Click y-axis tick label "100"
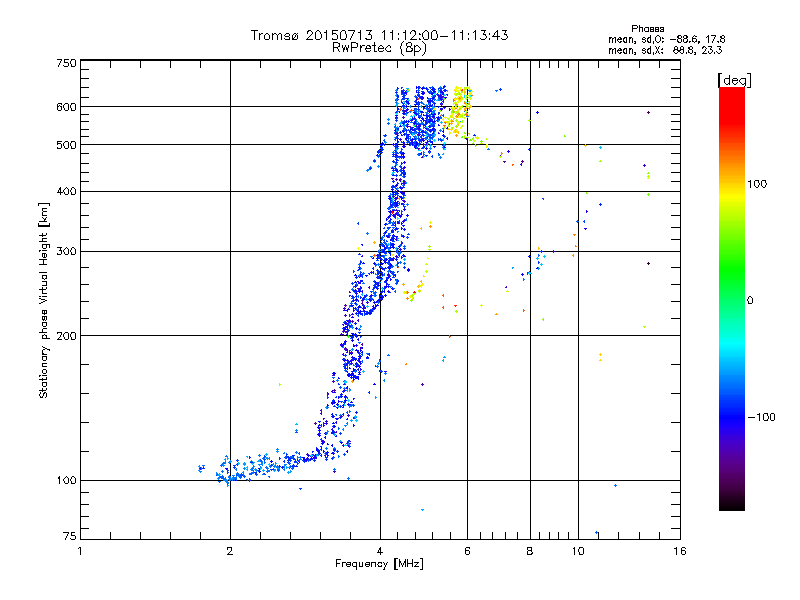 pyautogui.click(x=66, y=480)
